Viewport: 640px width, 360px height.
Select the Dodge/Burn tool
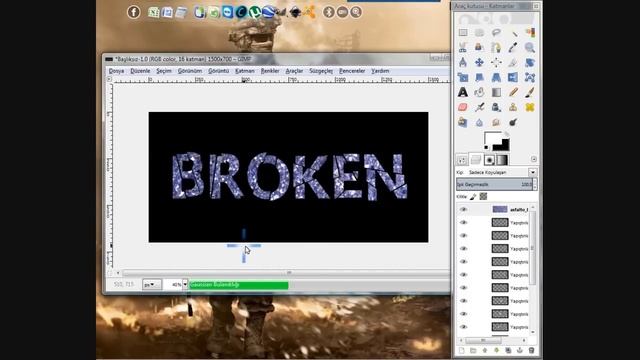coord(513,122)
